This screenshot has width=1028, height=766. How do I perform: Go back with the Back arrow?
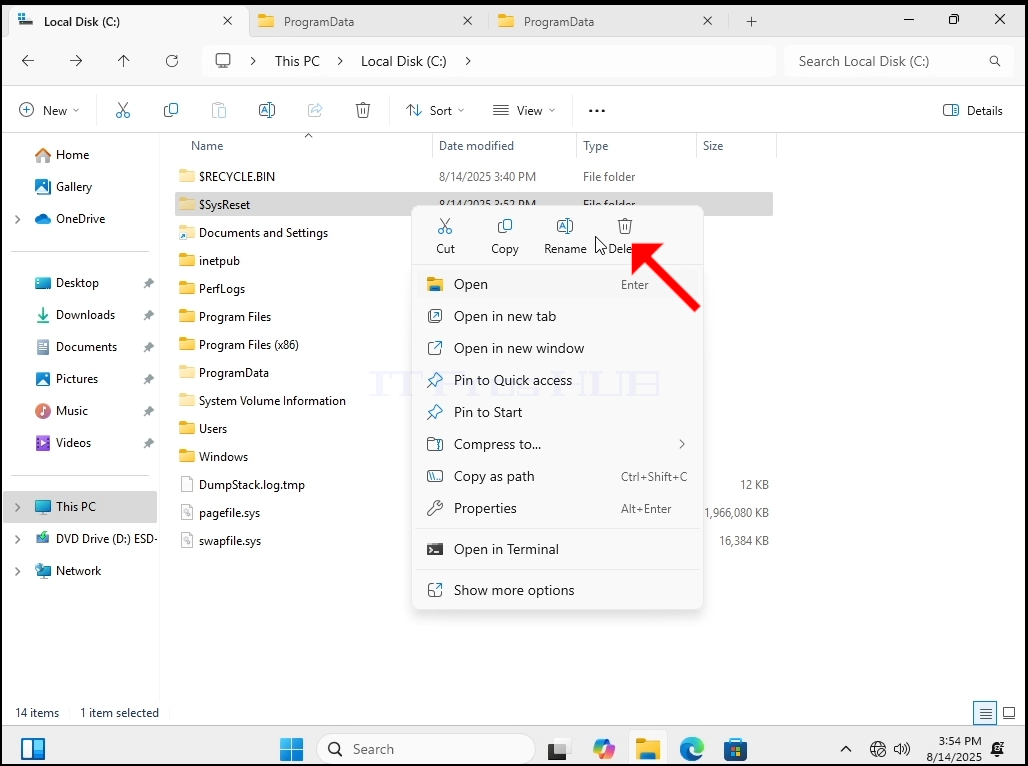point(28,61)
